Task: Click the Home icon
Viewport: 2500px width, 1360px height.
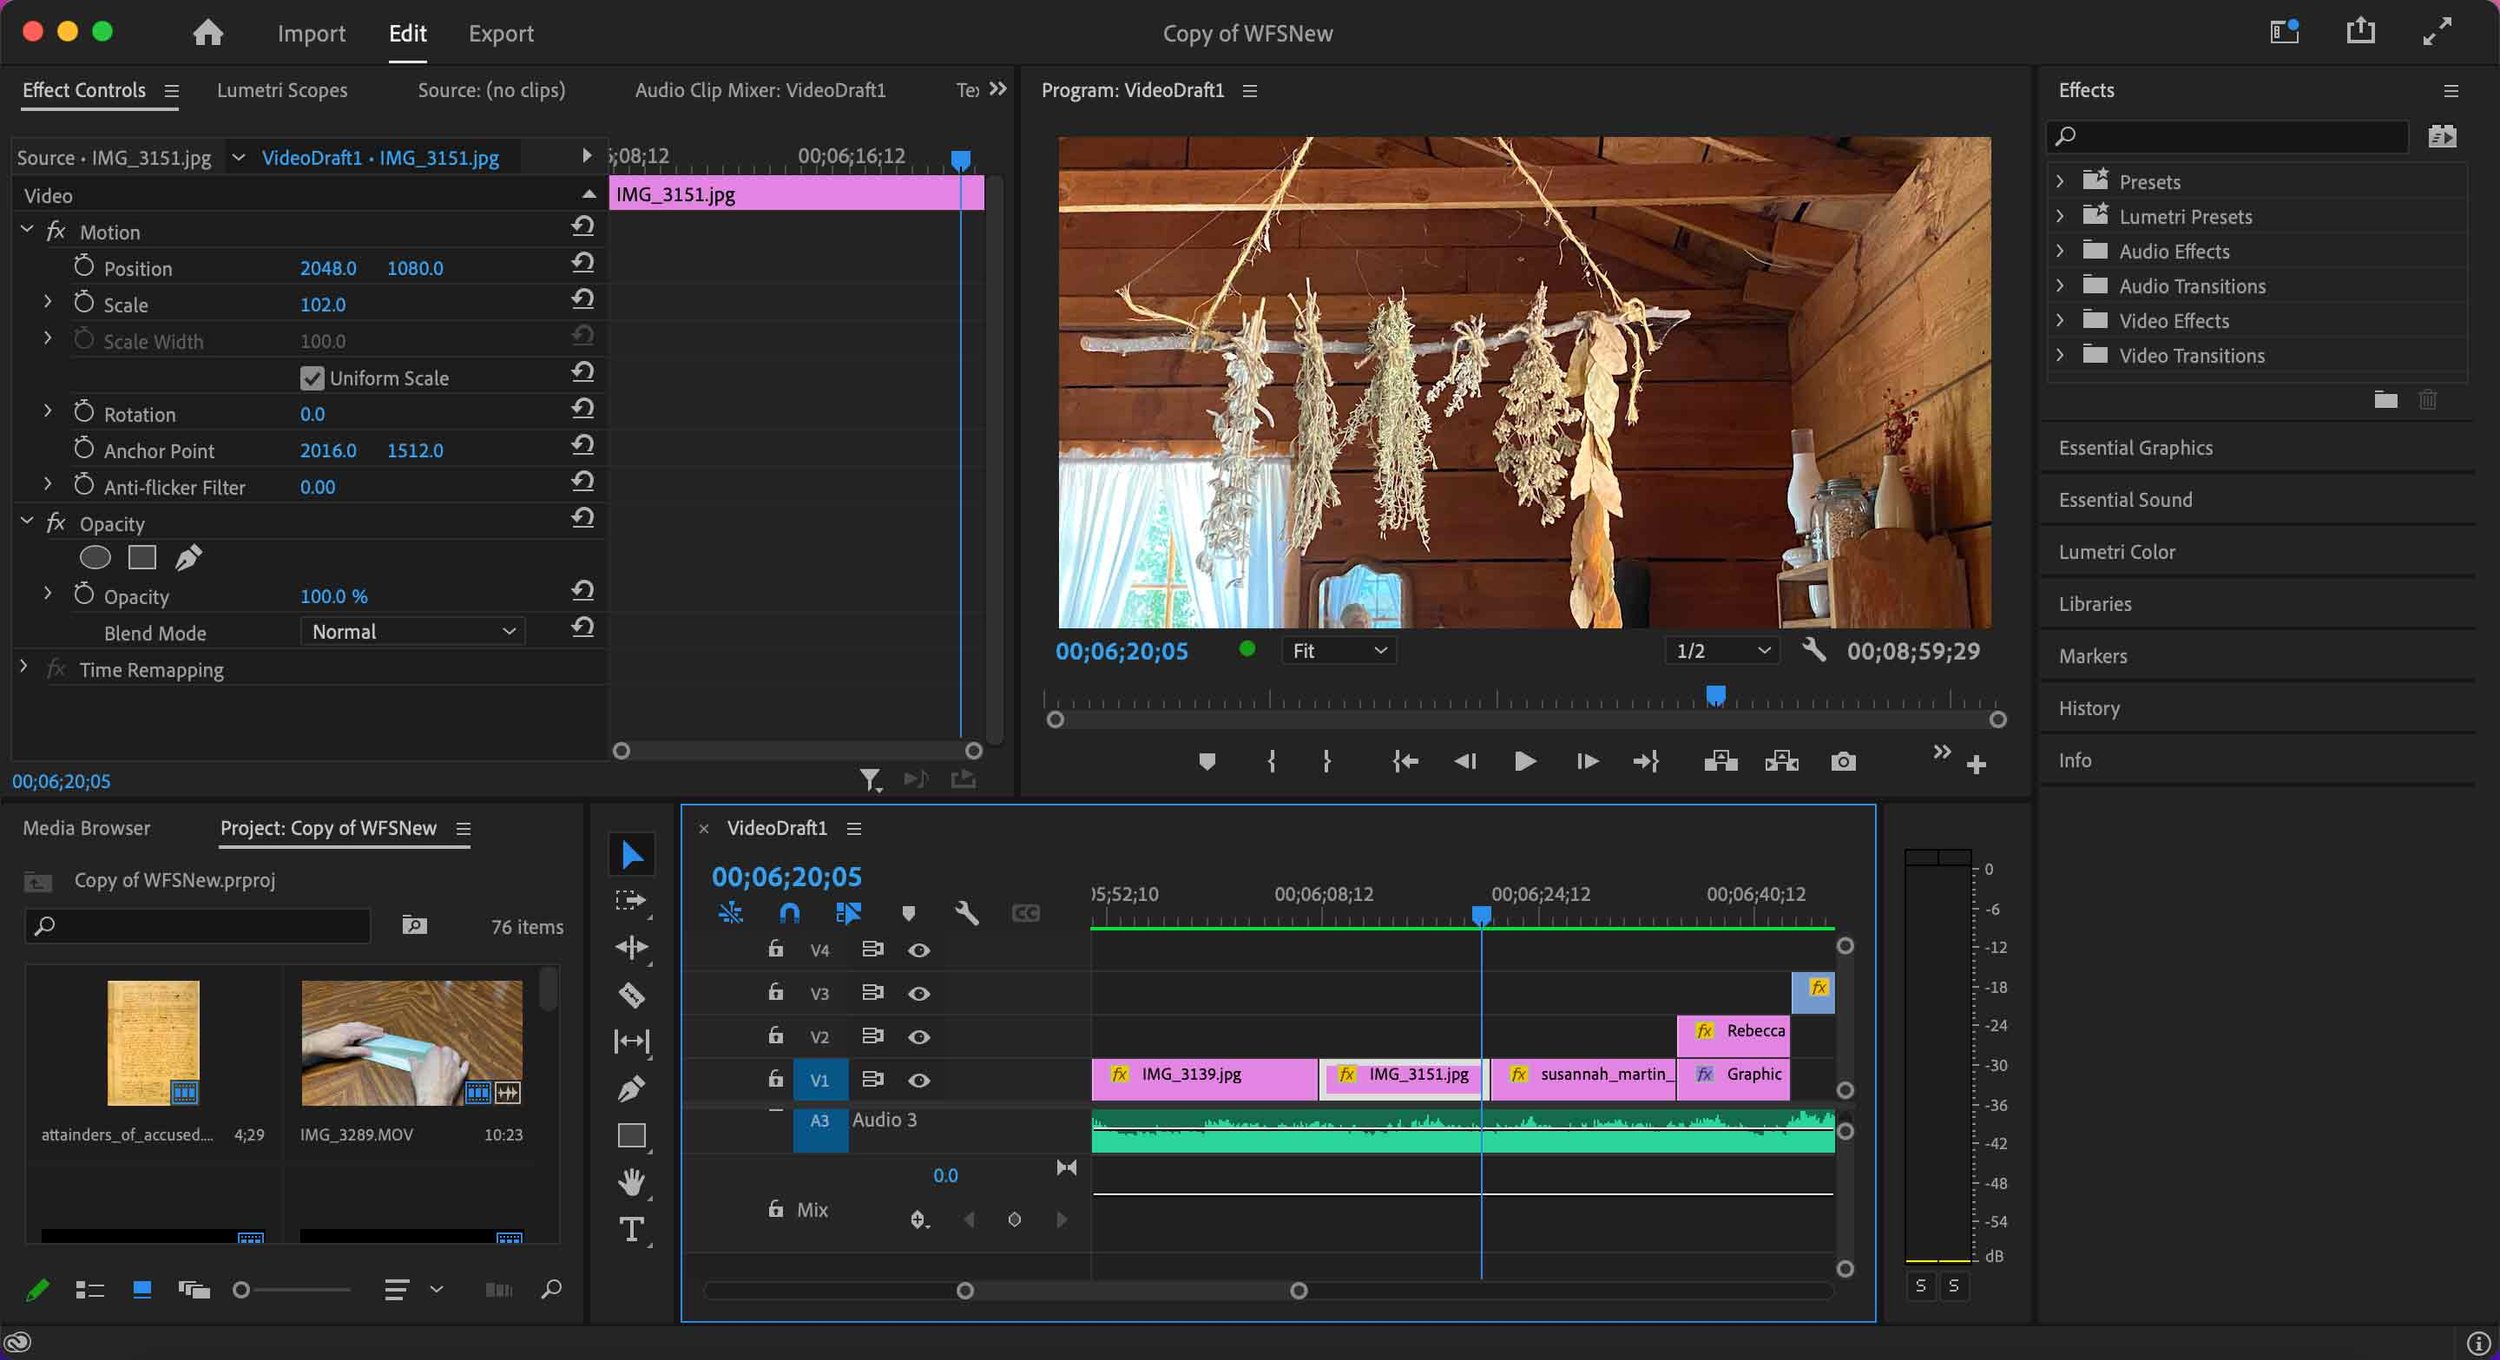Action: [208, 33]
